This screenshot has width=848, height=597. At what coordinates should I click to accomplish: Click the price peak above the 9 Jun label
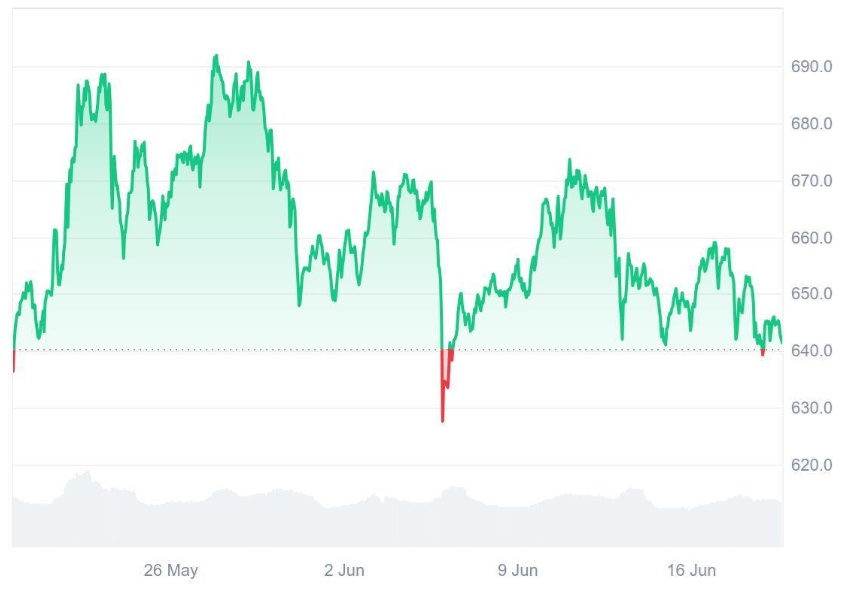[570, 160]
